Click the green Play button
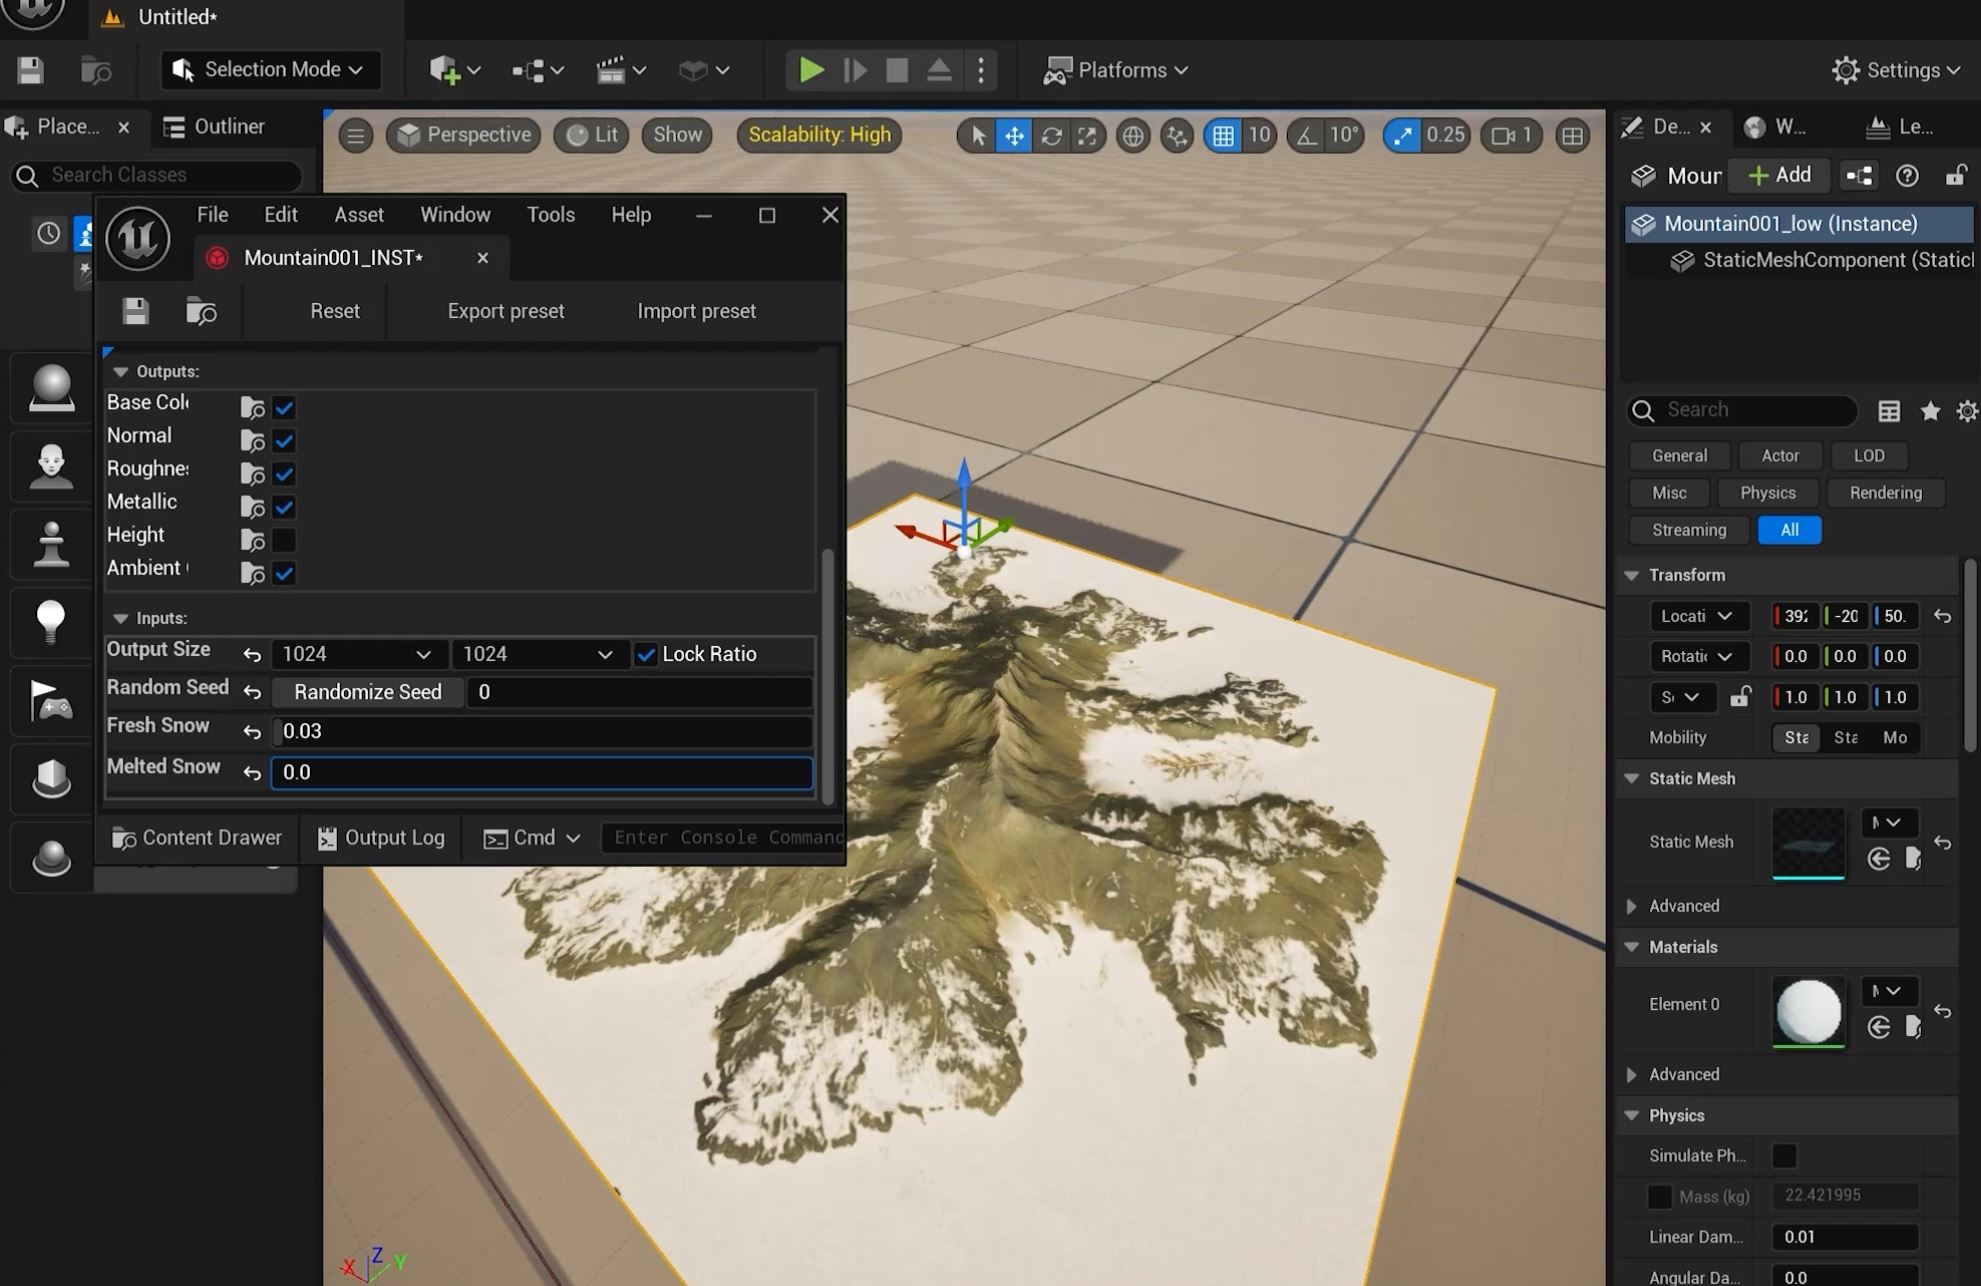This screenshot has height=1286, width=1981. 811,70
